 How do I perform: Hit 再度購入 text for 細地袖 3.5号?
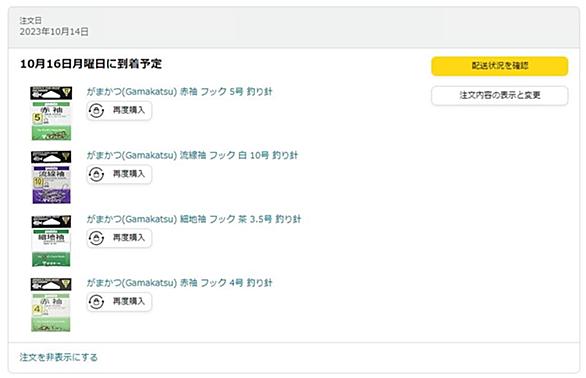[129, 237]
